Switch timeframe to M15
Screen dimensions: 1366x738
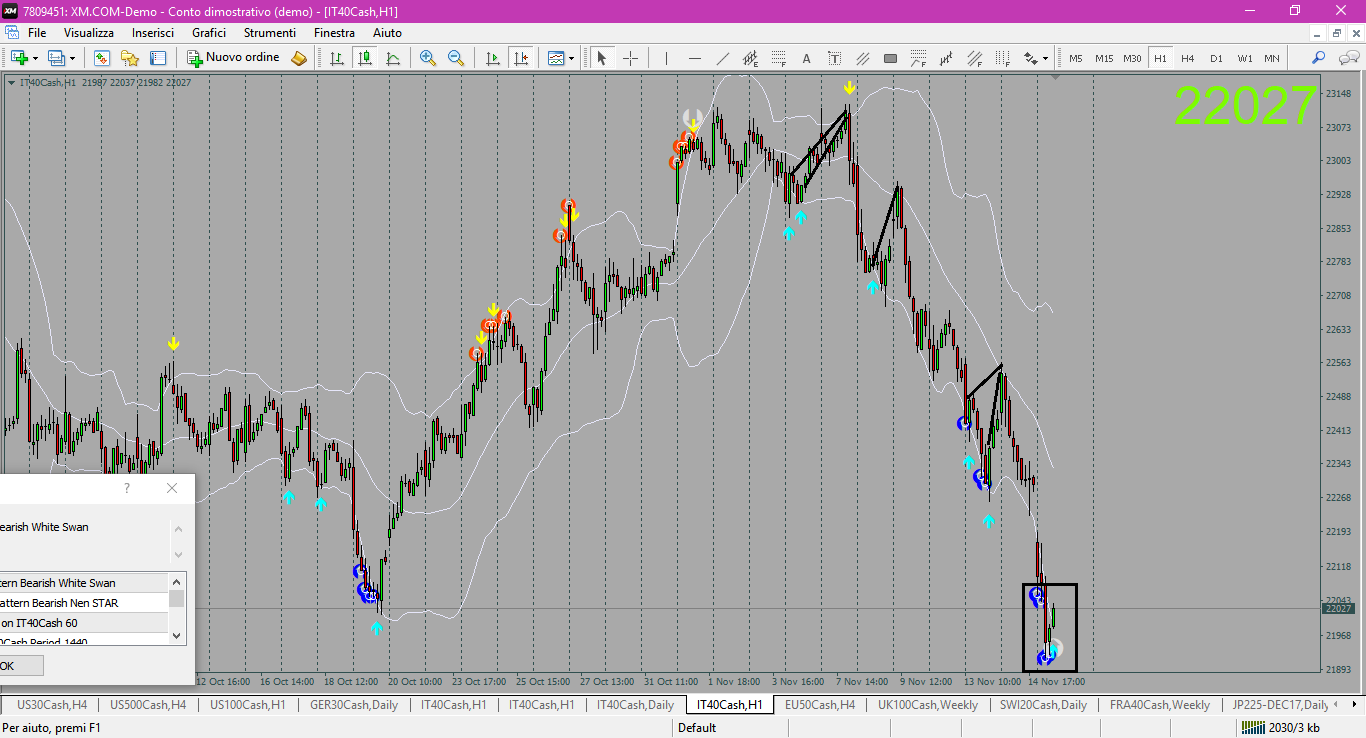pos(1104,58)
